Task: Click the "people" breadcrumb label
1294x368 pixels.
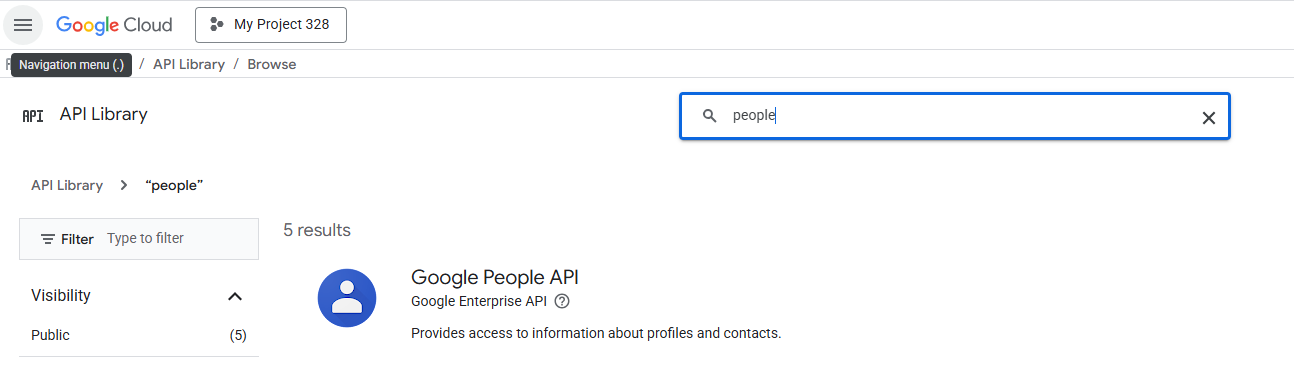Action: click(x=174, y=185)
